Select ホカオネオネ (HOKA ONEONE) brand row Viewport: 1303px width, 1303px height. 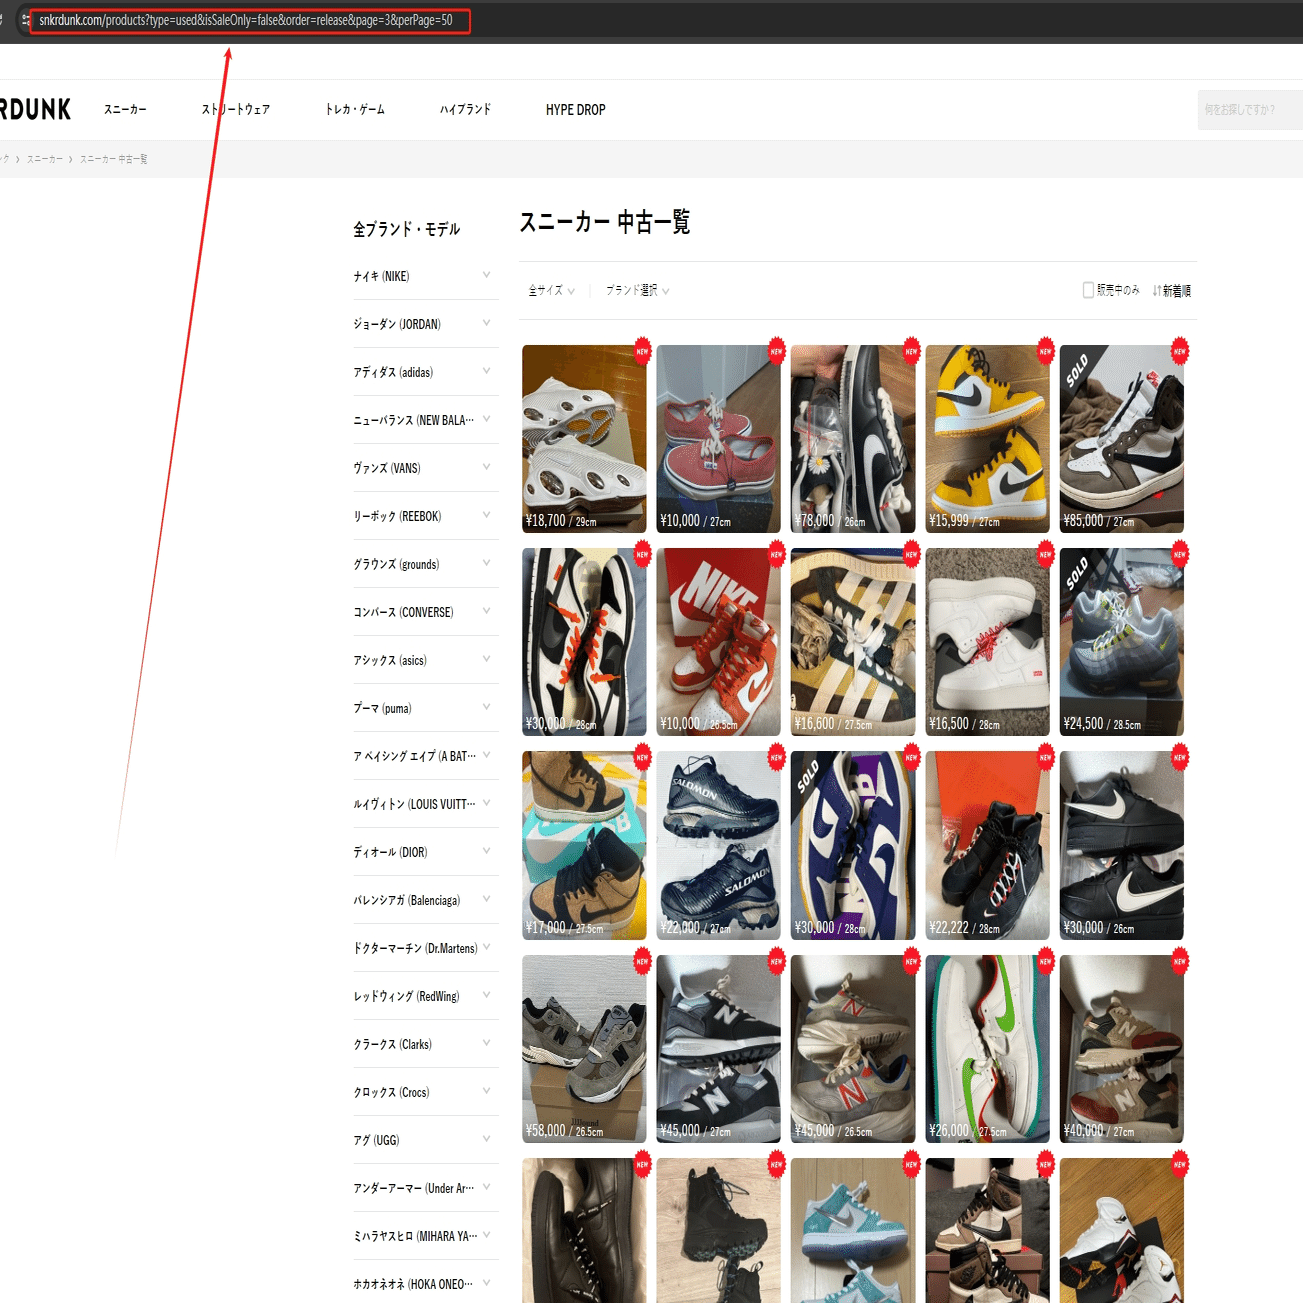coord(425,1283)
